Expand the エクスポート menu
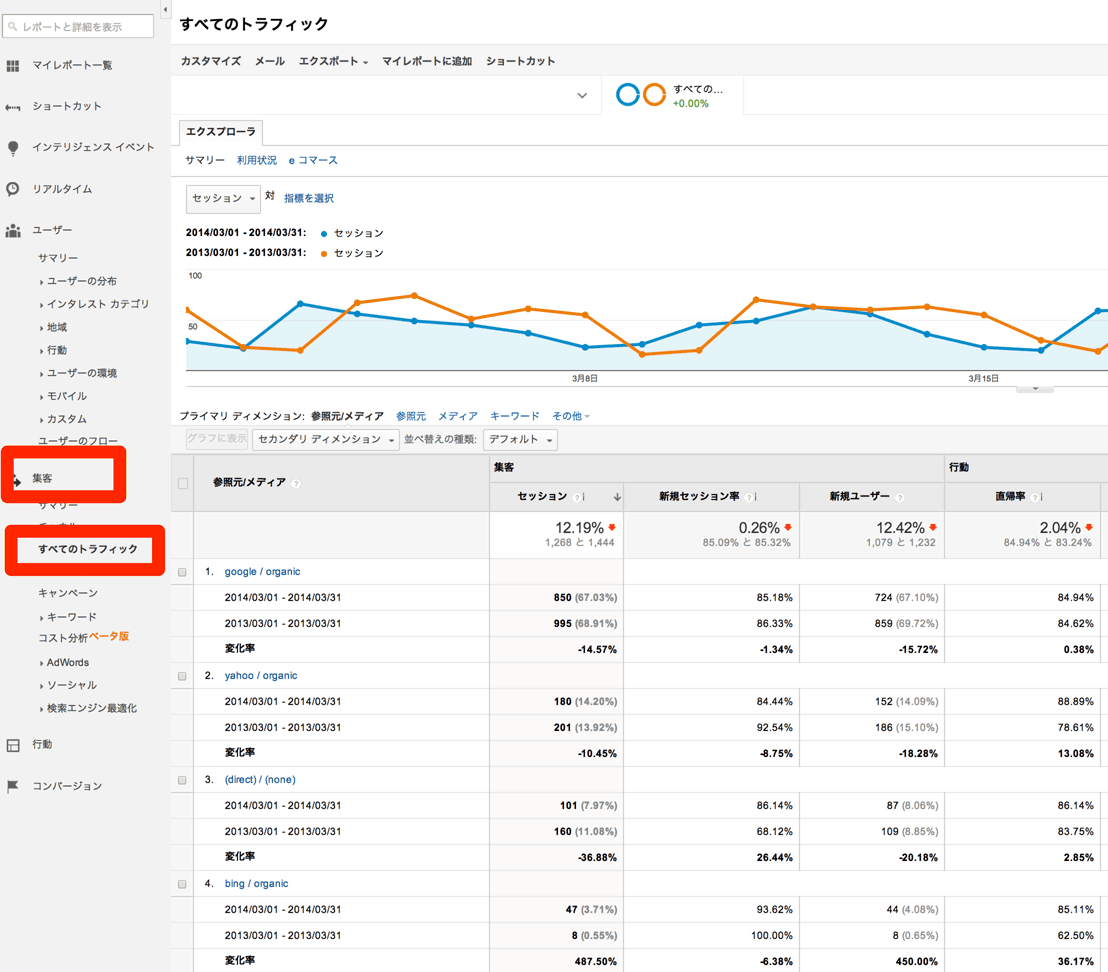Image resolution: width=1108 pixels, height=972 pixels. point(333,62)
